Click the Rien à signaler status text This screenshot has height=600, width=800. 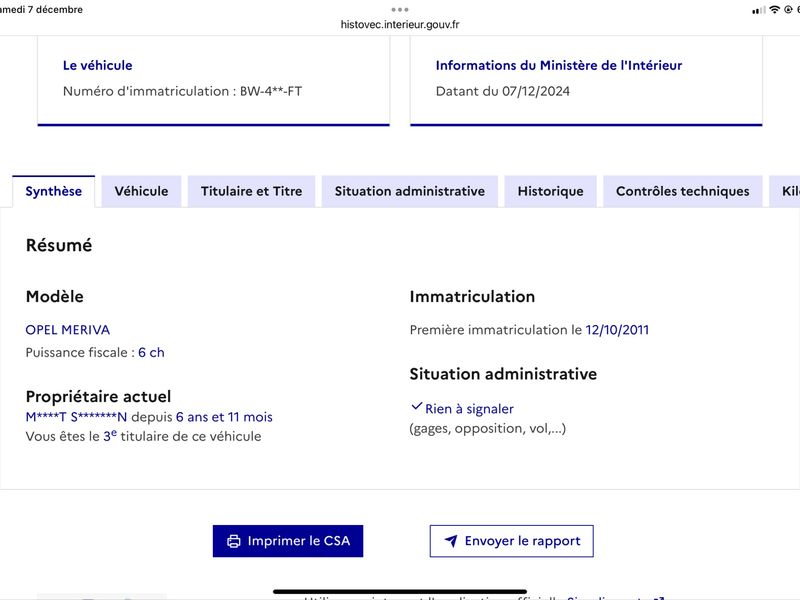[469, 409]
